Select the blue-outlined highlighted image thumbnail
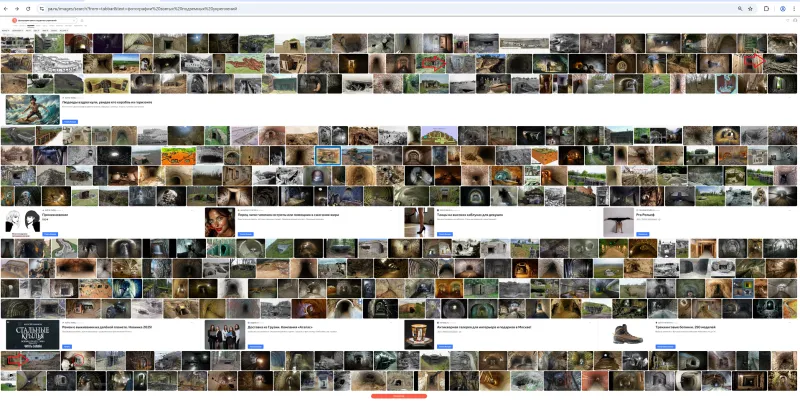800x402 pixels. (327, 155)
